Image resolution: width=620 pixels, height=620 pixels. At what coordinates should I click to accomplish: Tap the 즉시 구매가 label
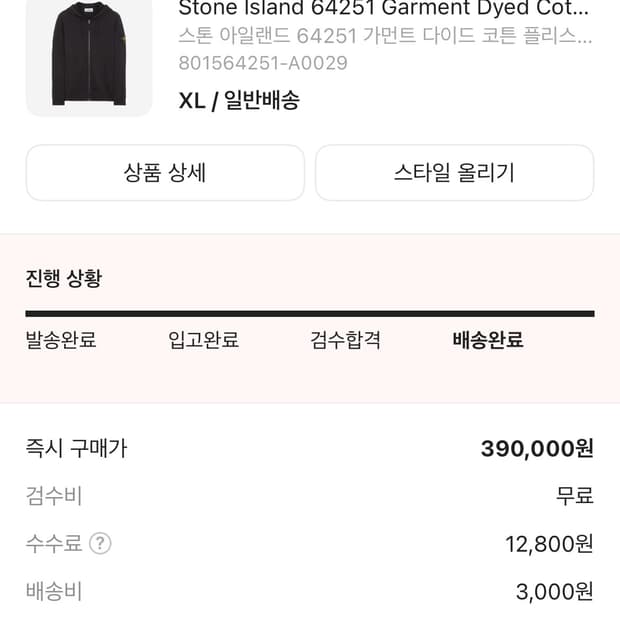pyautogui.click(x=76, y=448)
